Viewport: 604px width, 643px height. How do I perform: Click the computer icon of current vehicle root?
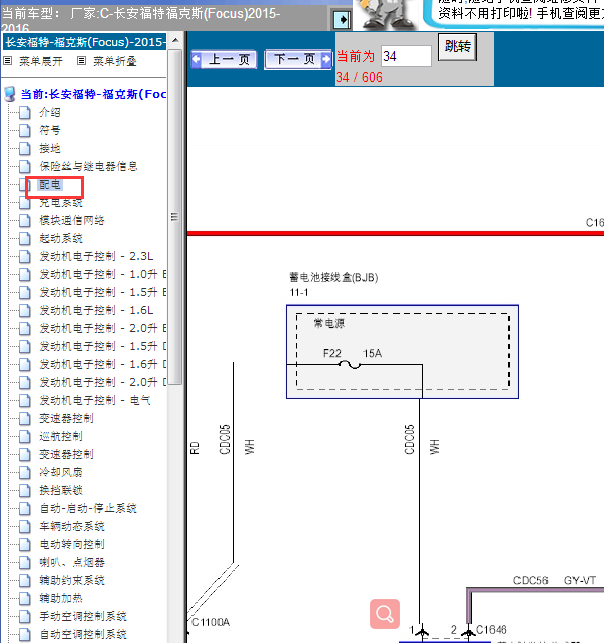pyautogui.click(x=10, y=94)
